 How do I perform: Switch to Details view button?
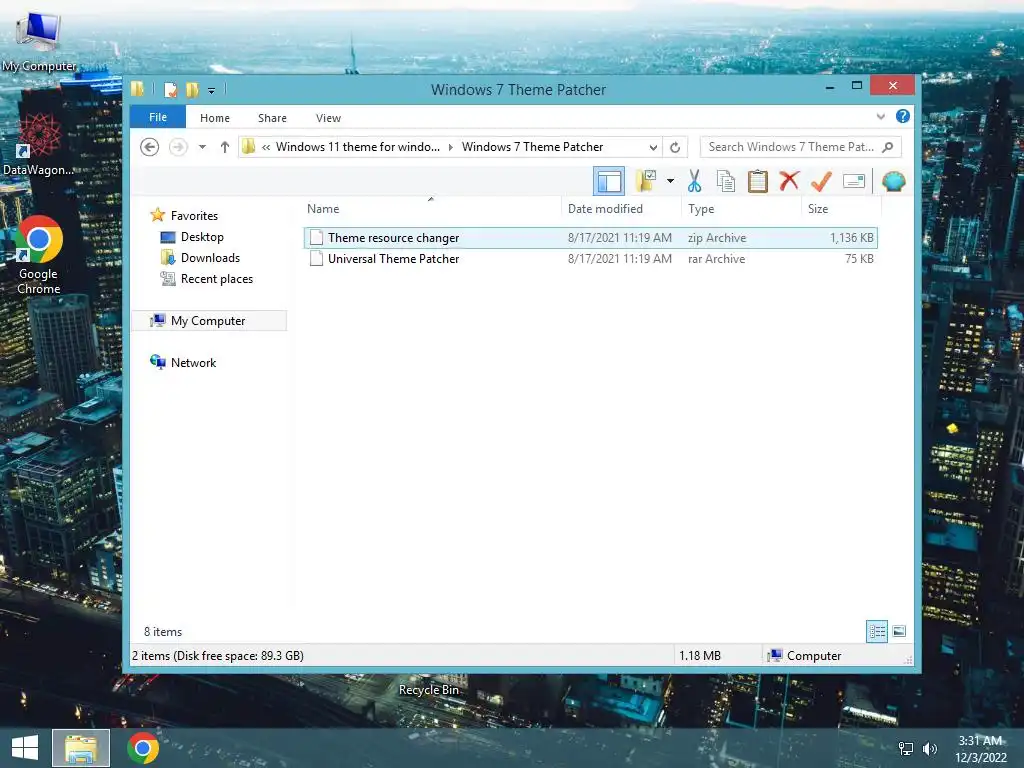tap(877, 631)
